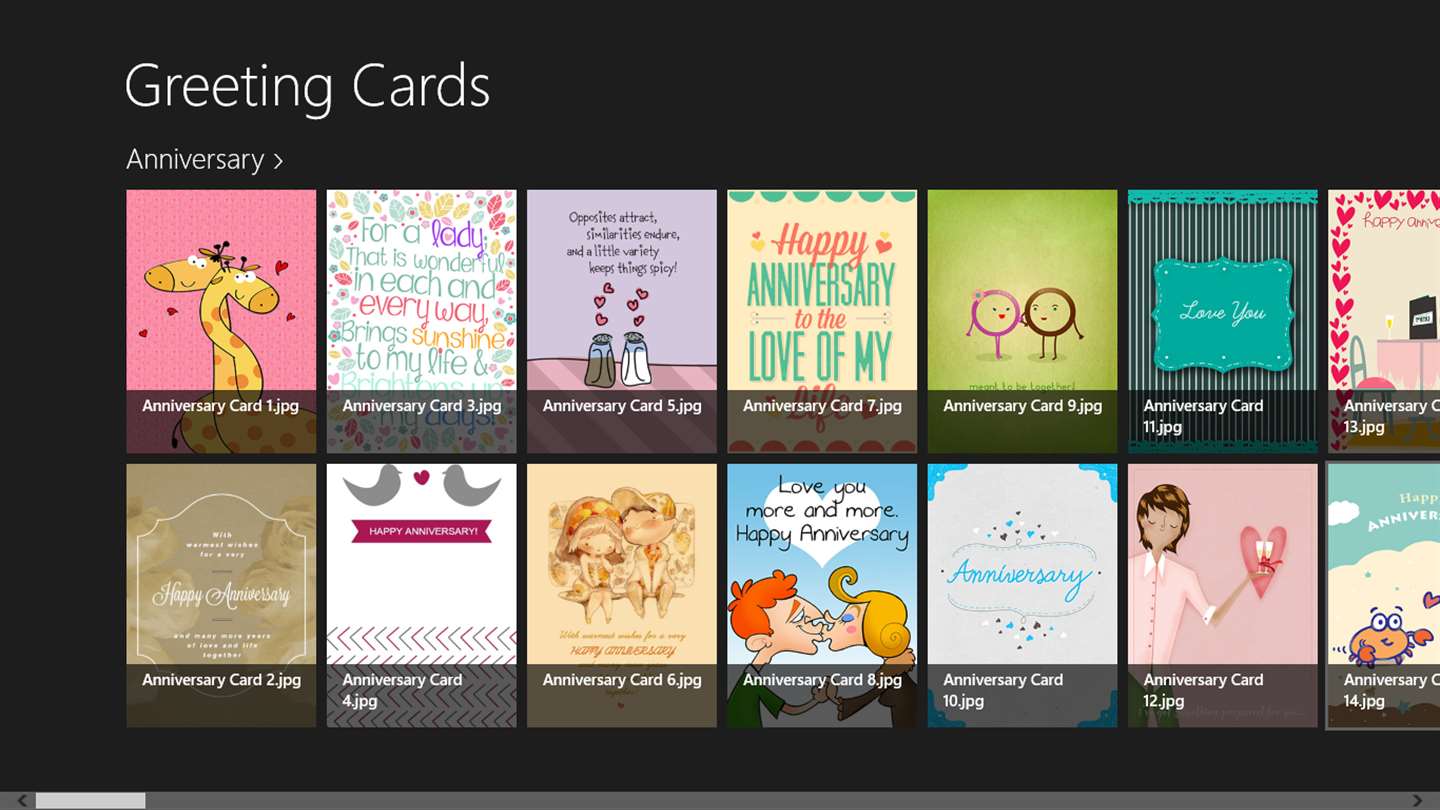Image resolution: width=1440 pixels, height=810 pixels.
Task: Select Anniversary Card 14.jpg crab card
Action: coord(1384,595)
